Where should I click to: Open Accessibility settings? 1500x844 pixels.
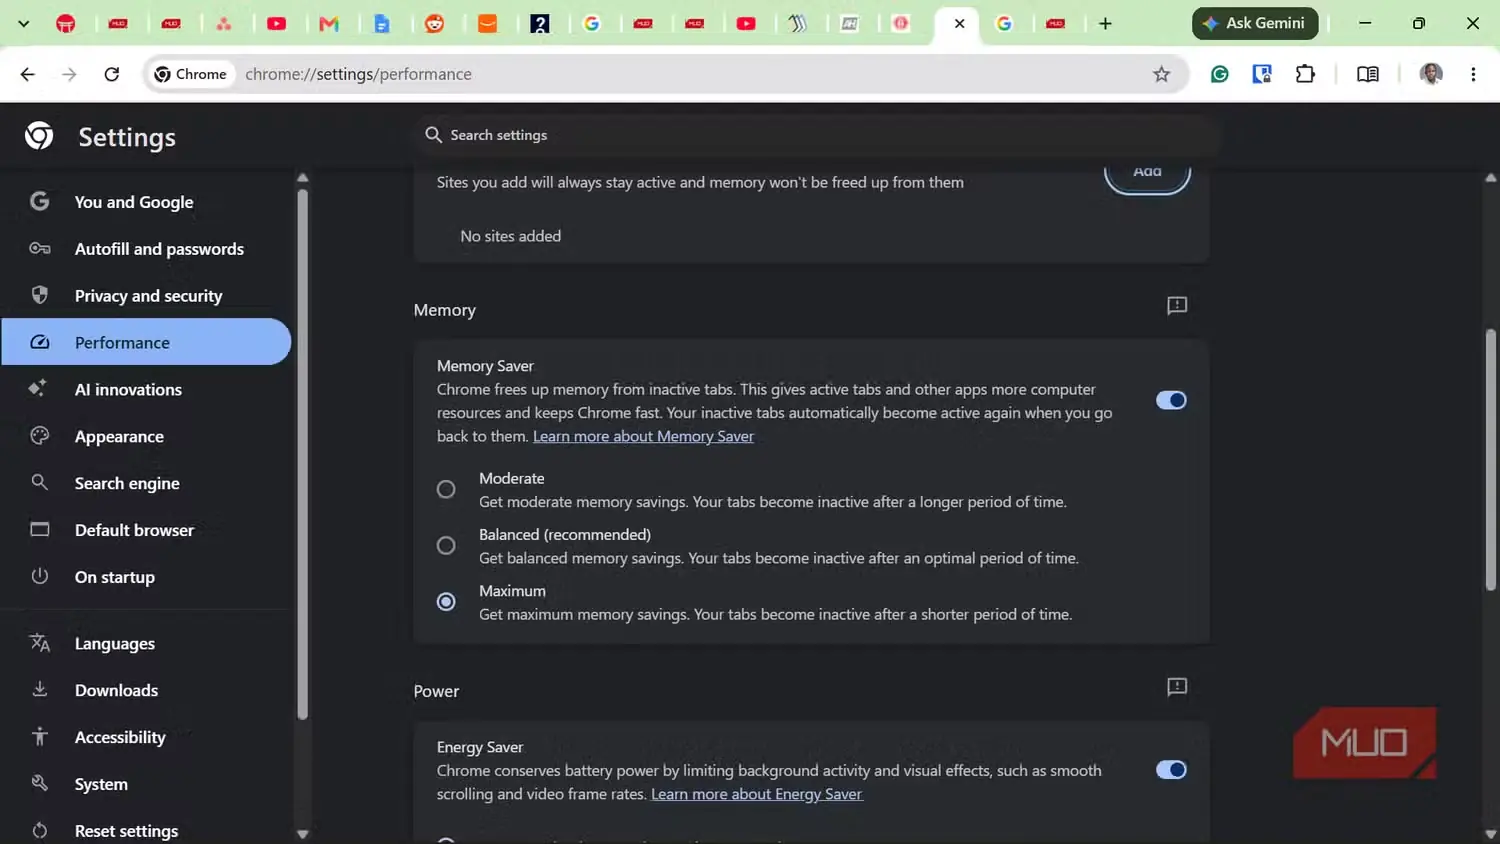coord(146,738)
